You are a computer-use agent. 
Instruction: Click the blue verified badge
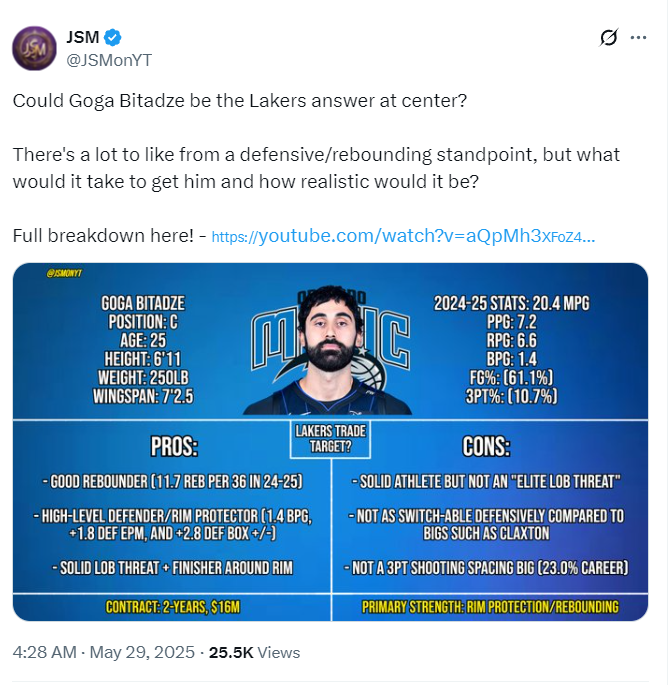113,38
